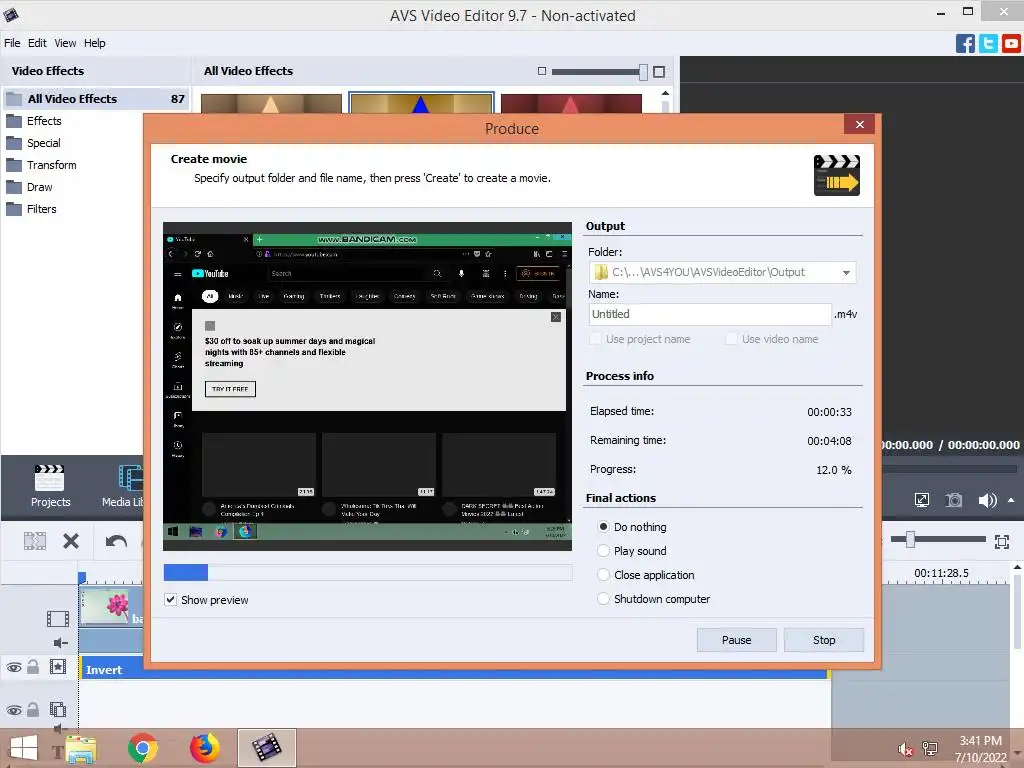
Task: Click the small thumbnail size icon
Action: coord(541,71)
